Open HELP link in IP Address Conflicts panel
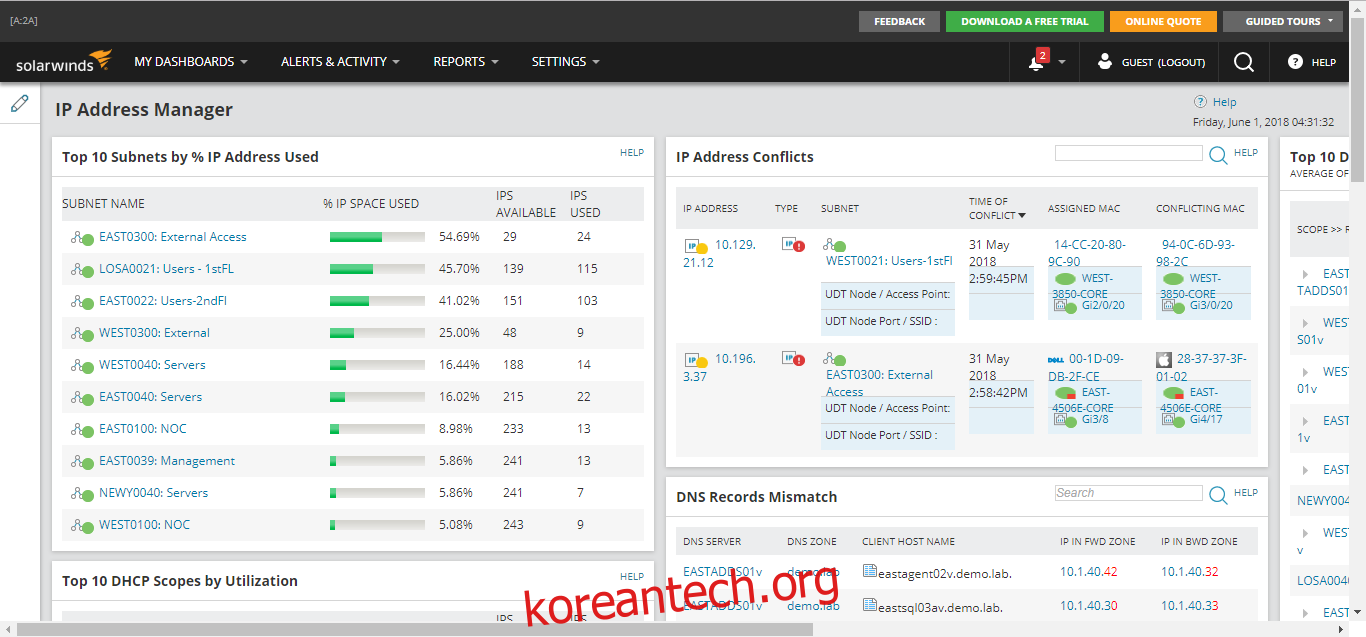 [x=1246, y=153]
